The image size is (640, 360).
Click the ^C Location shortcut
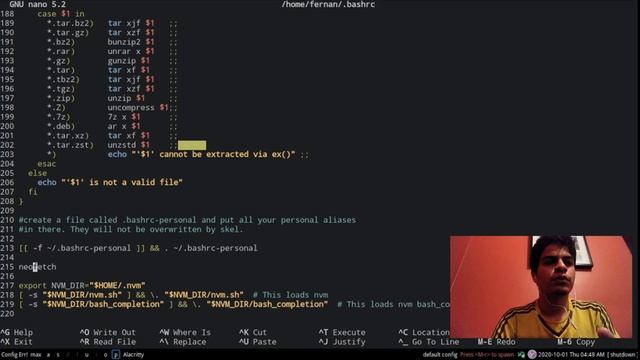point(424,332)
